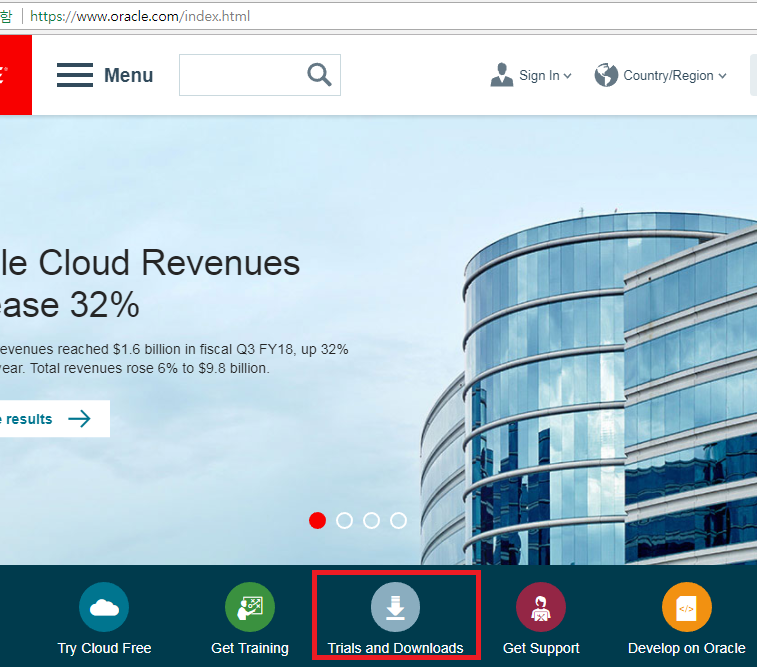Screen dimensions: 757x667
Task: Select the second carousel dot
Action: pos(344,521)
